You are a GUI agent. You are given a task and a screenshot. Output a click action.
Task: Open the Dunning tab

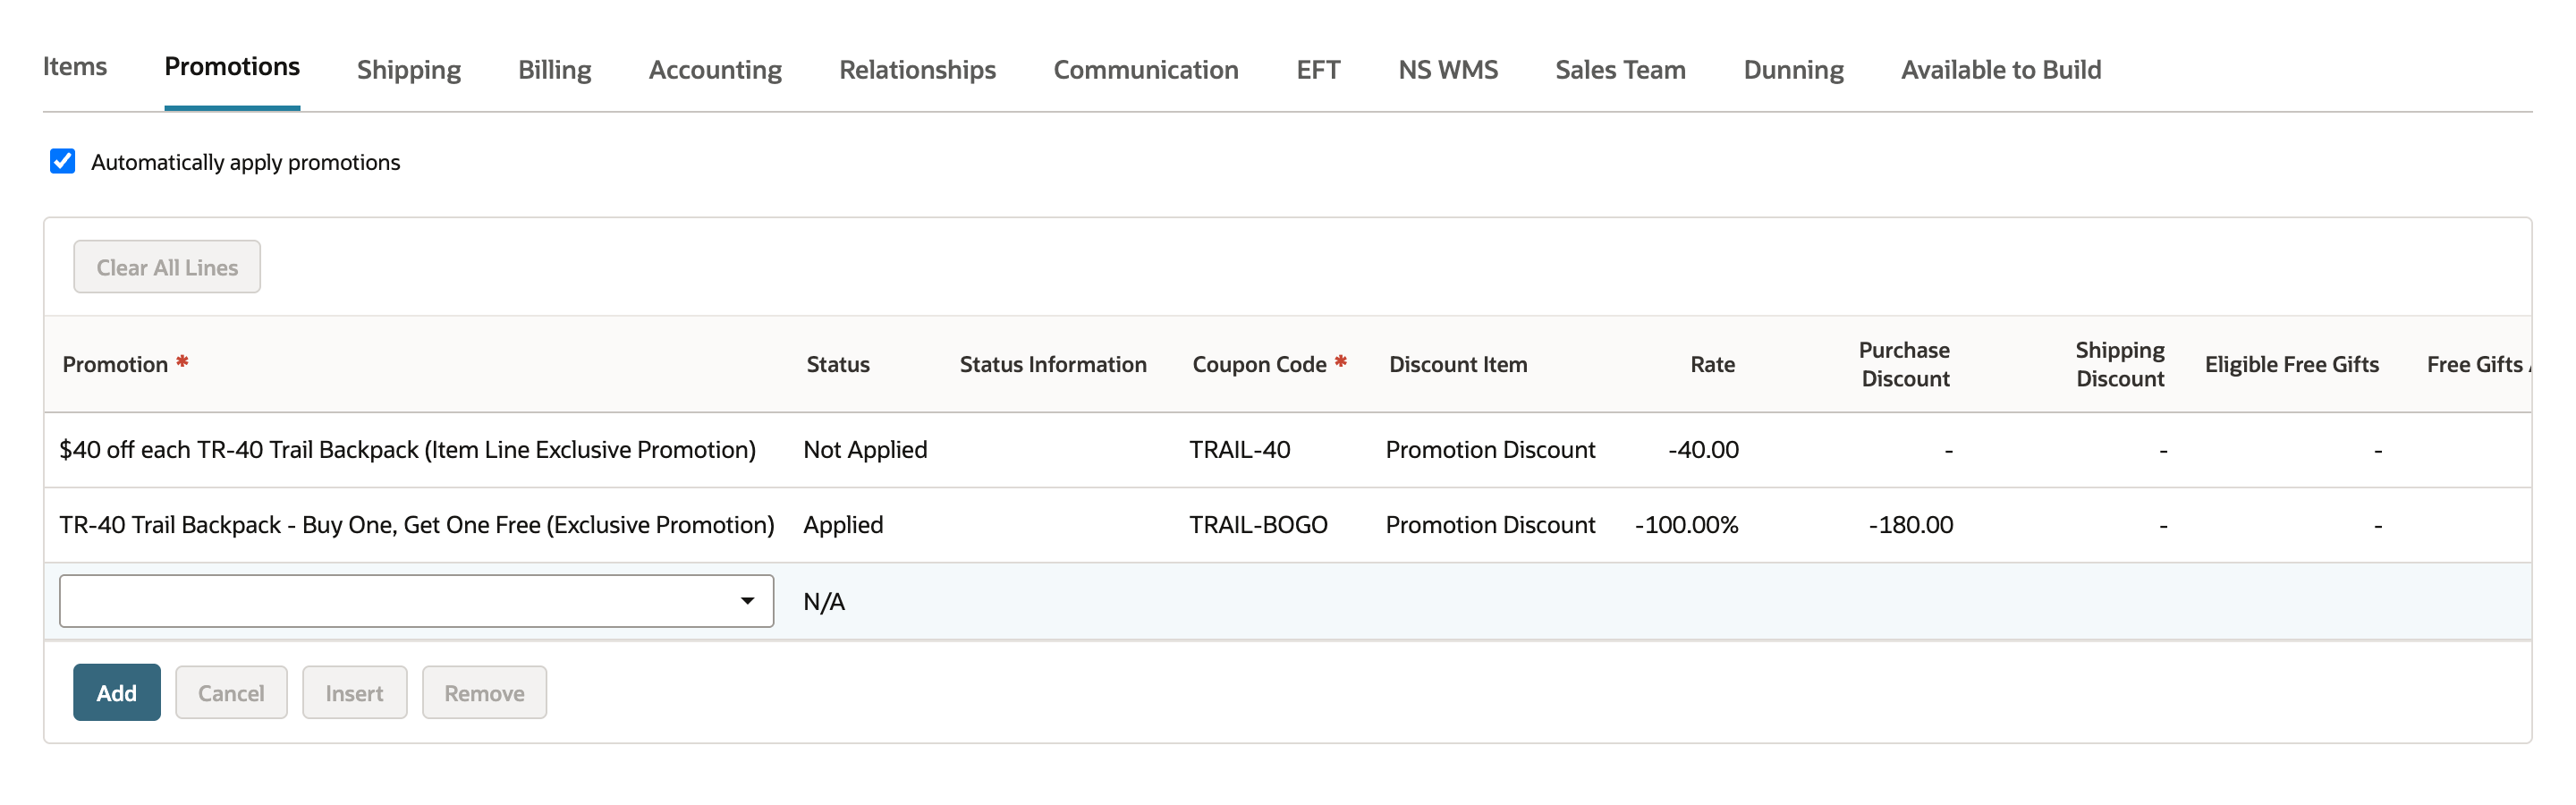click(1793, 70)
